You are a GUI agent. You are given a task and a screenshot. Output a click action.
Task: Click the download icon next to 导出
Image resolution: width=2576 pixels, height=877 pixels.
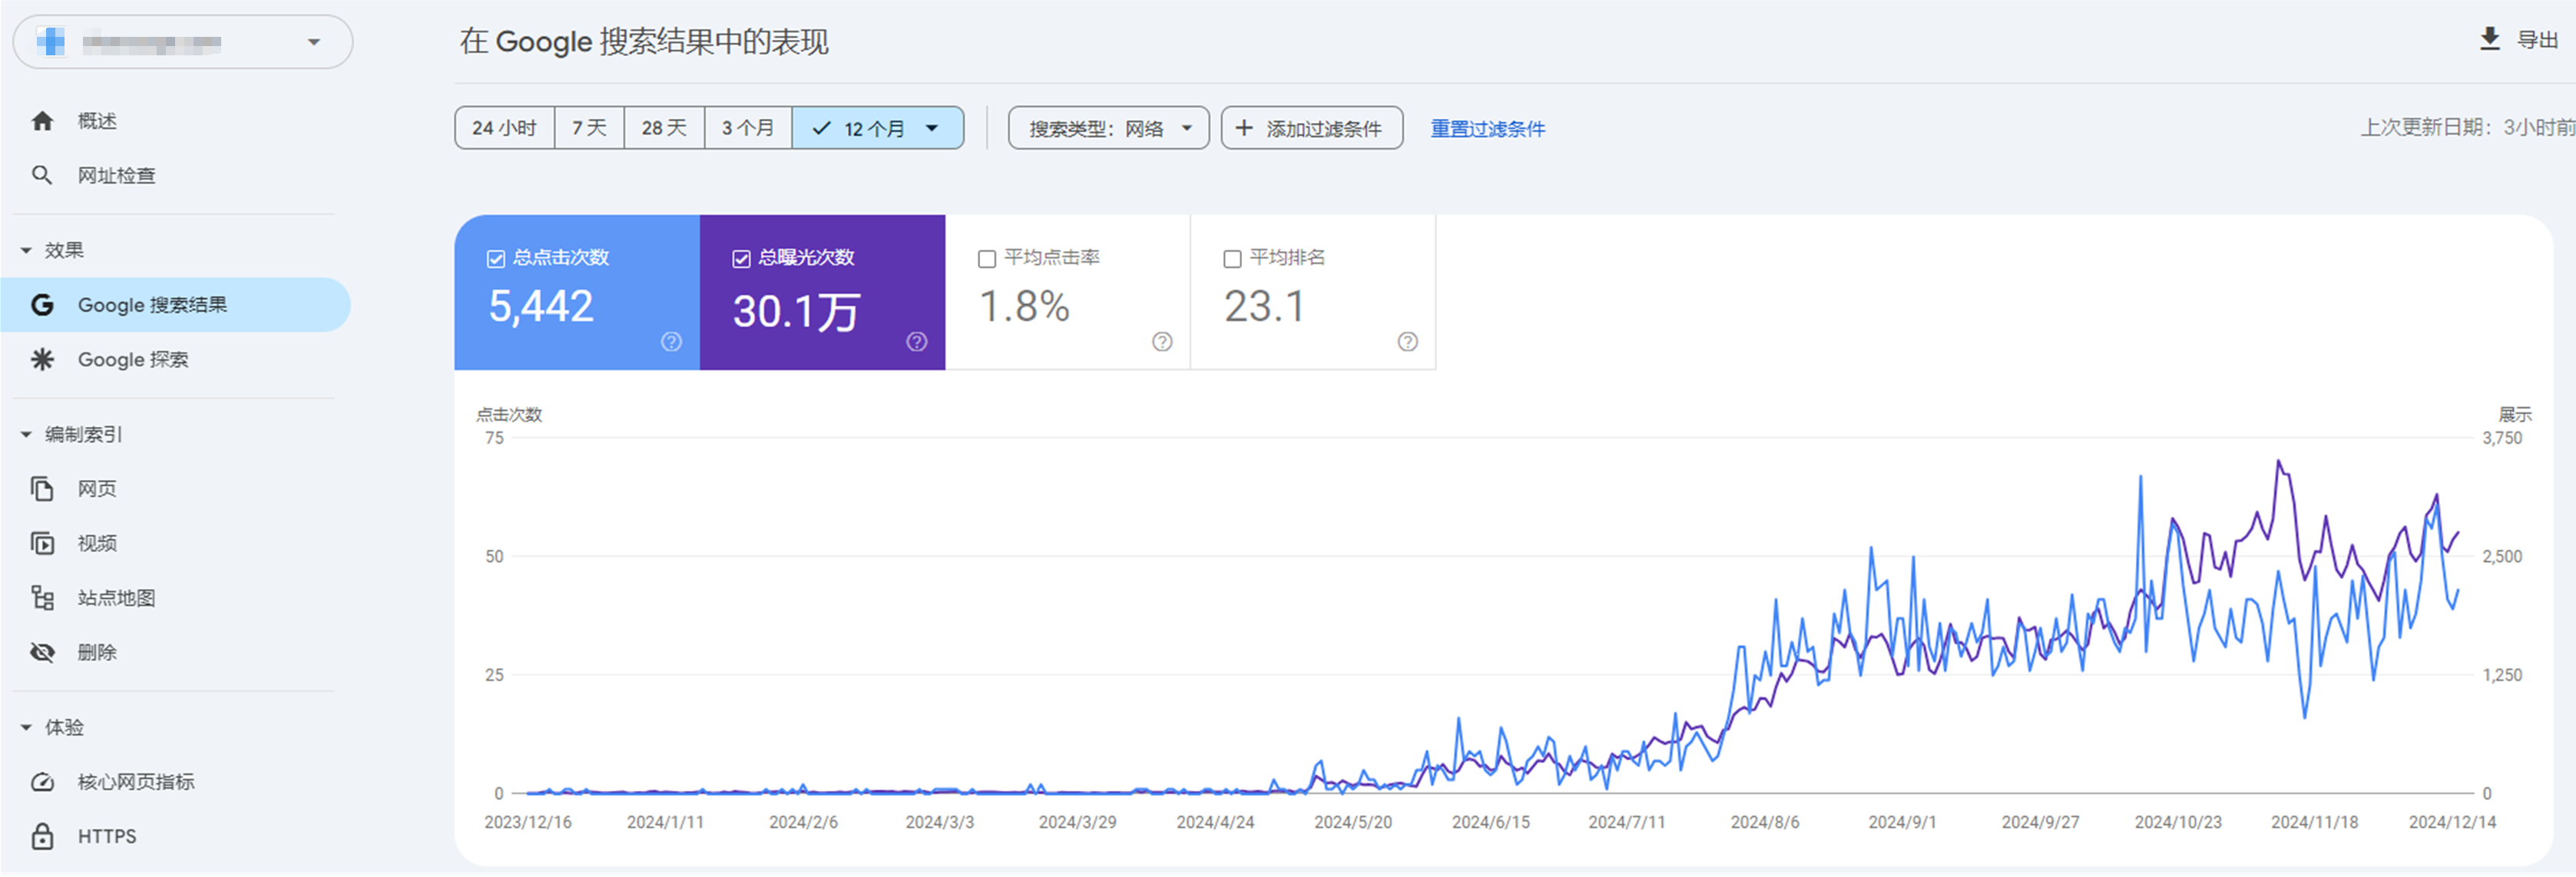click(2490, 39)
